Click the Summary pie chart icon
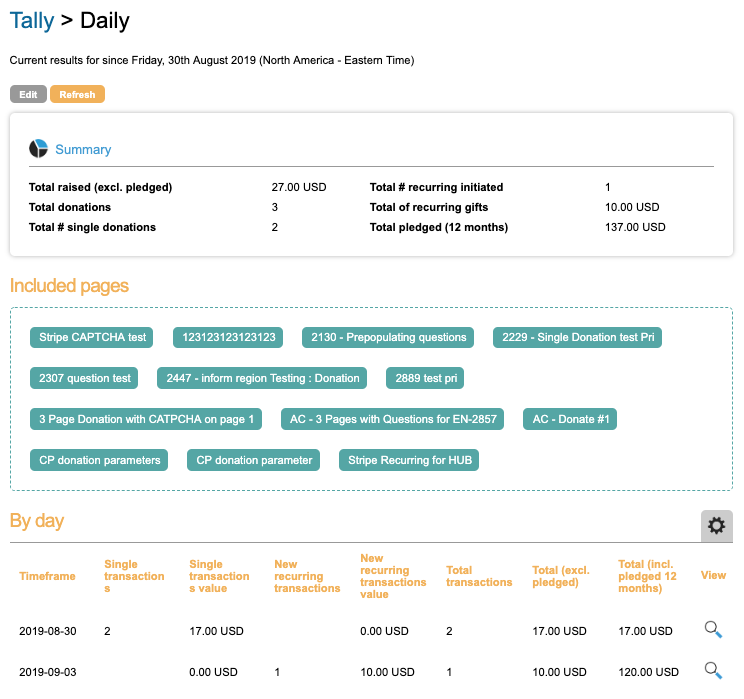Viewport: 744px width, 699px height. (39, 149)
